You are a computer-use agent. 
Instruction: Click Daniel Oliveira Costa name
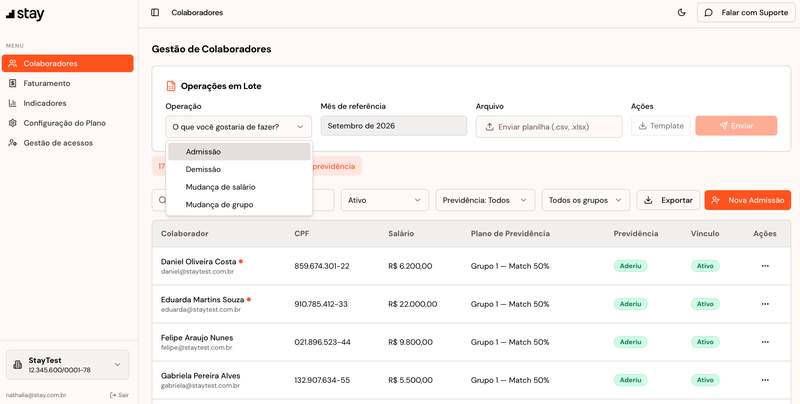[x=198, y=262]
